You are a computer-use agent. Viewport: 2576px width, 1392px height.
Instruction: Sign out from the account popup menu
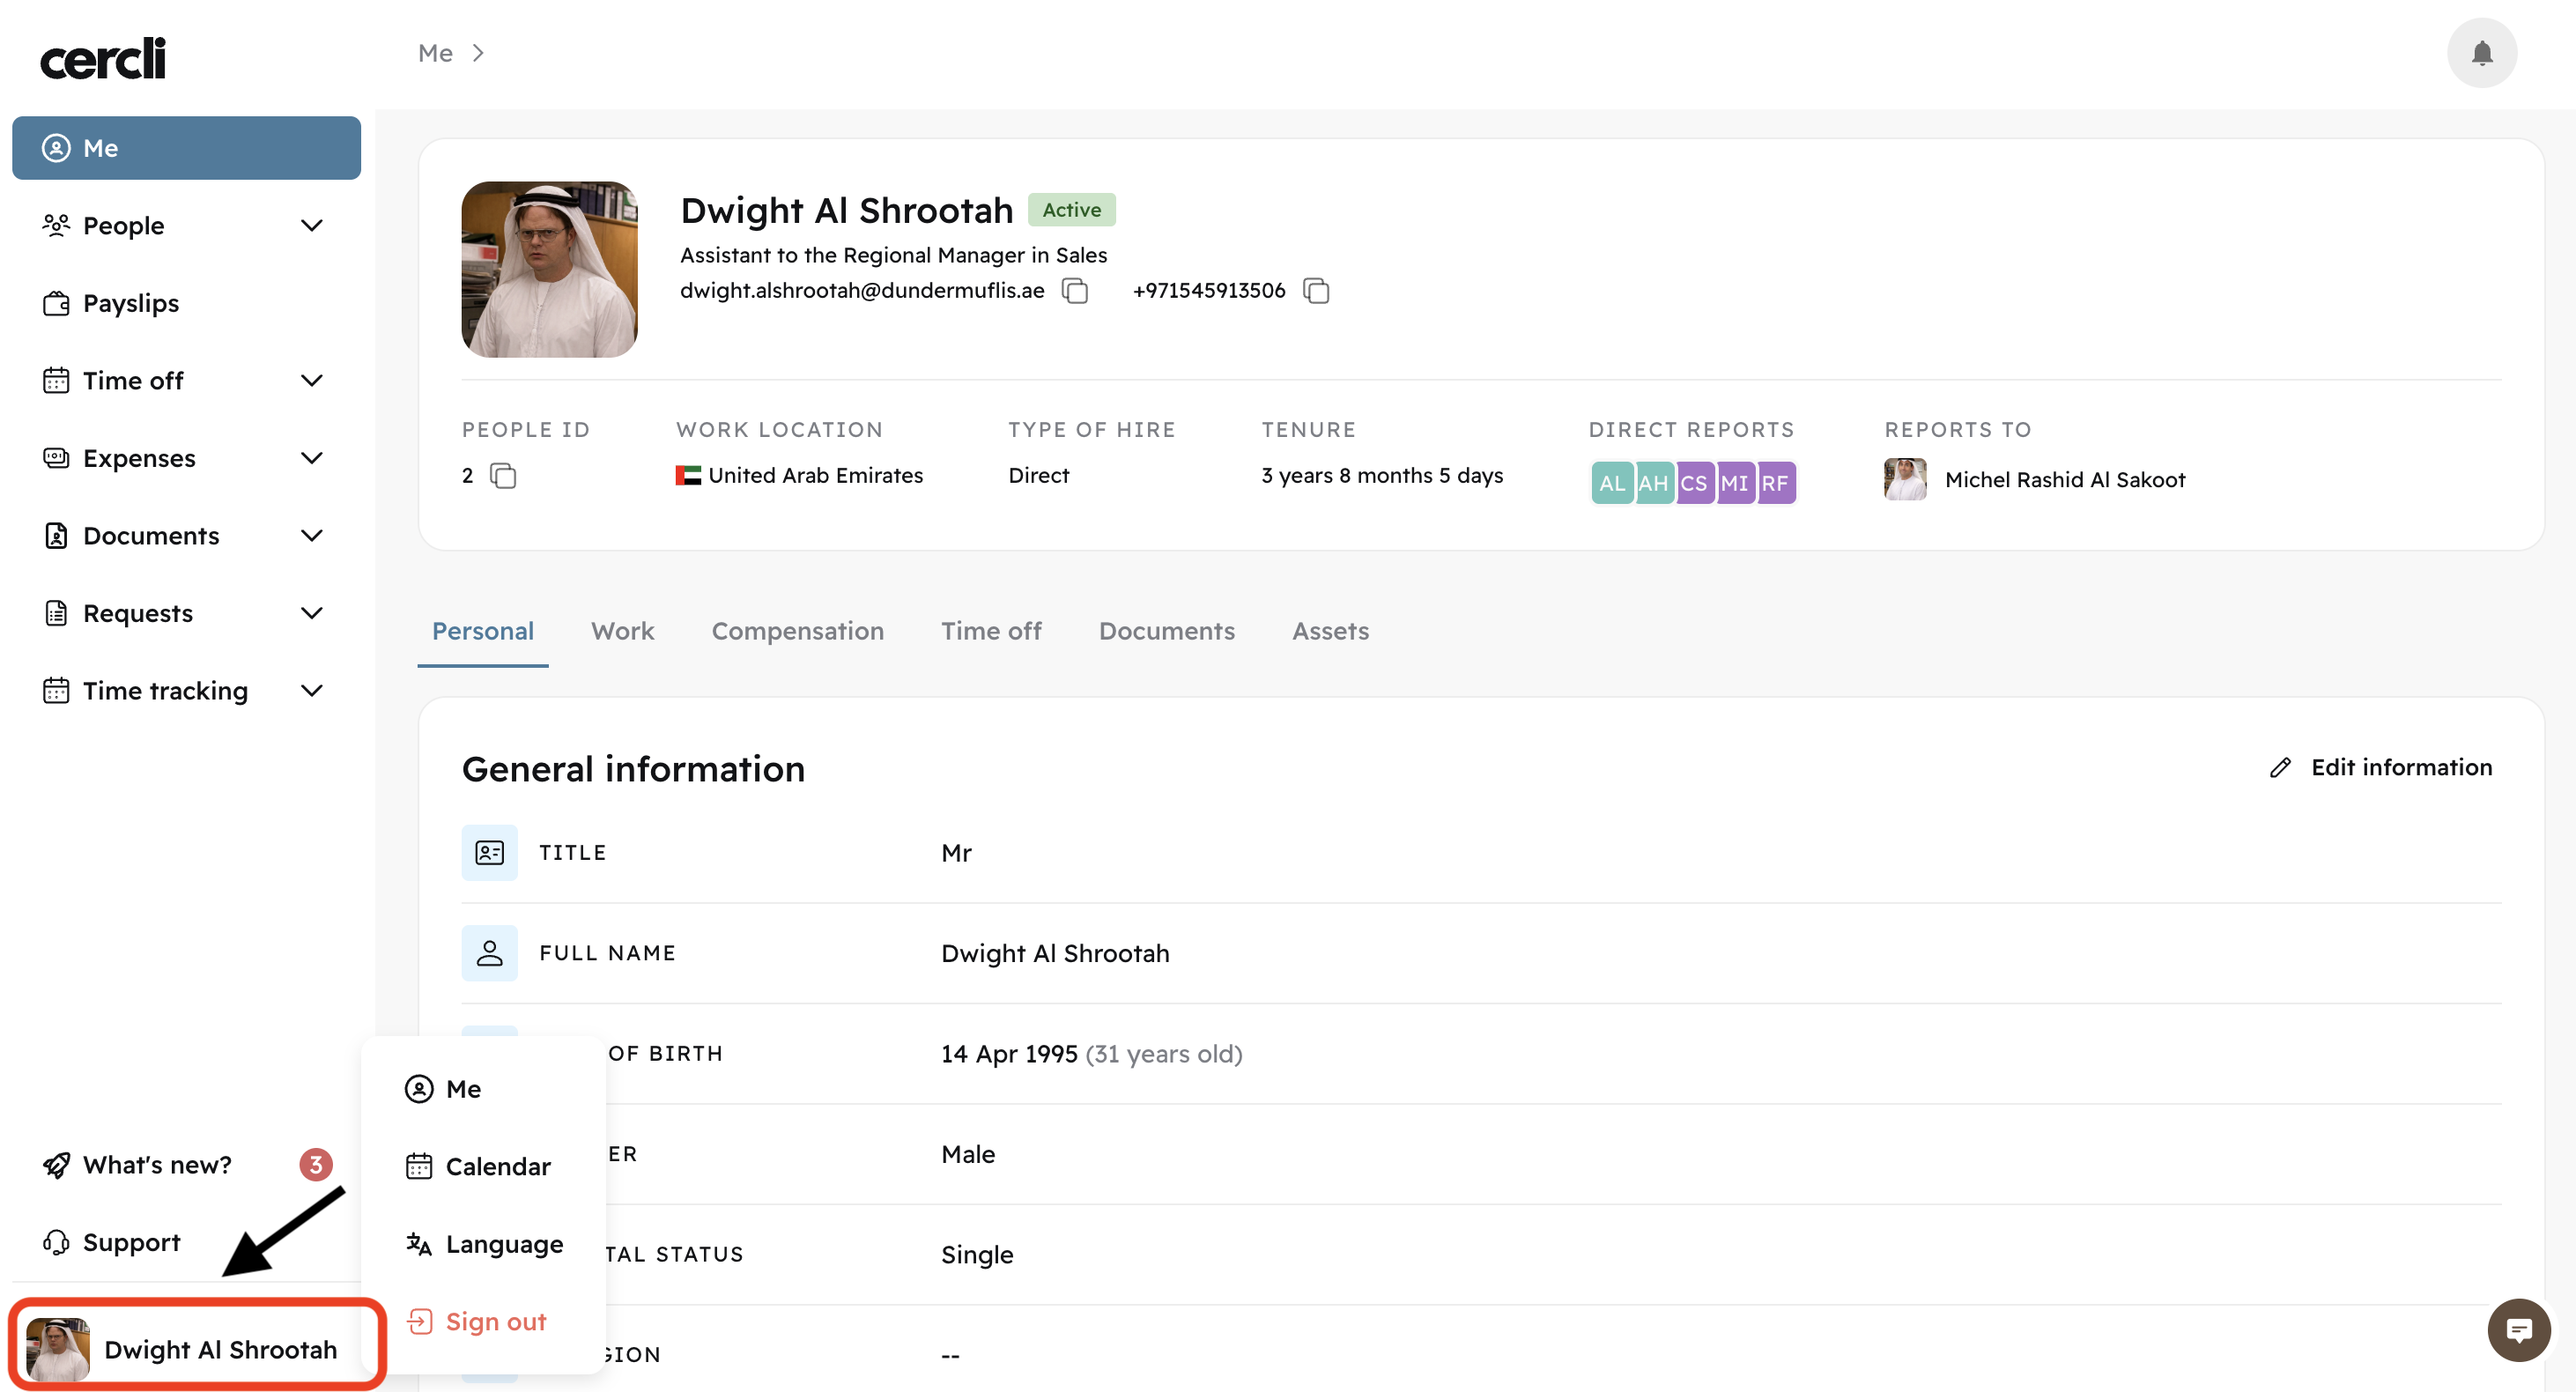coord(484,1322)
